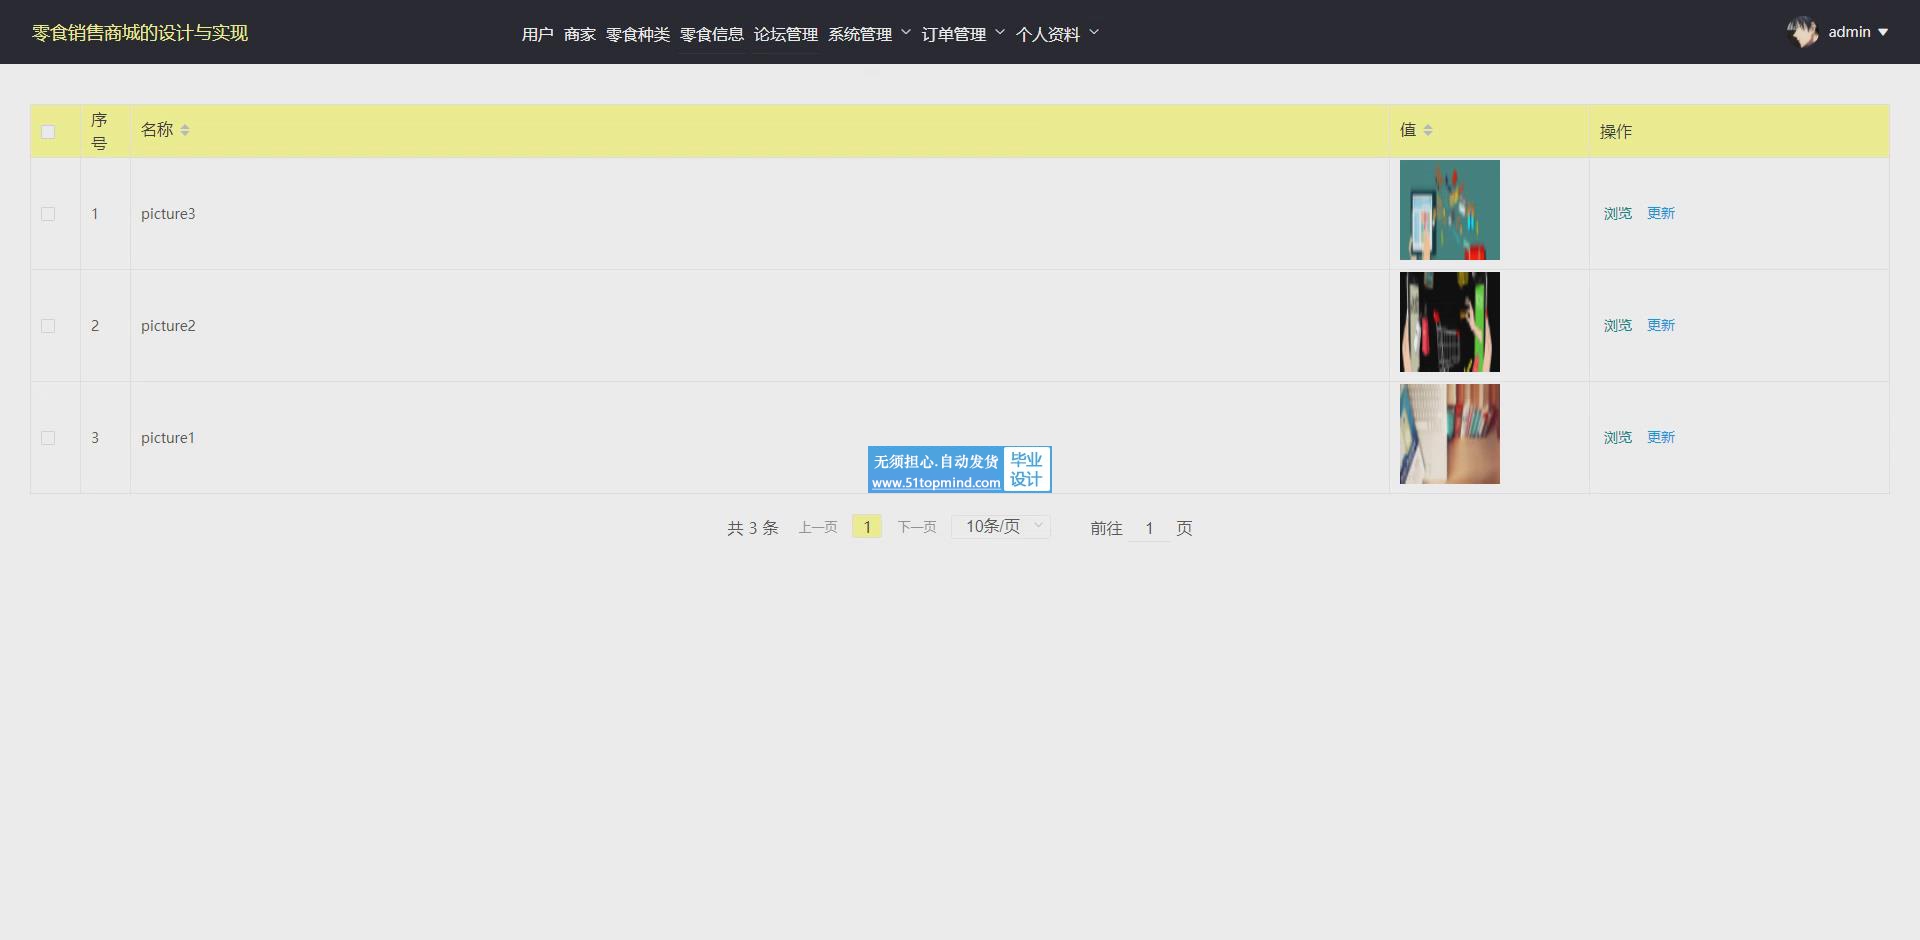
Task: Sort by 值 column arrows
Action: click(1428, 130)
